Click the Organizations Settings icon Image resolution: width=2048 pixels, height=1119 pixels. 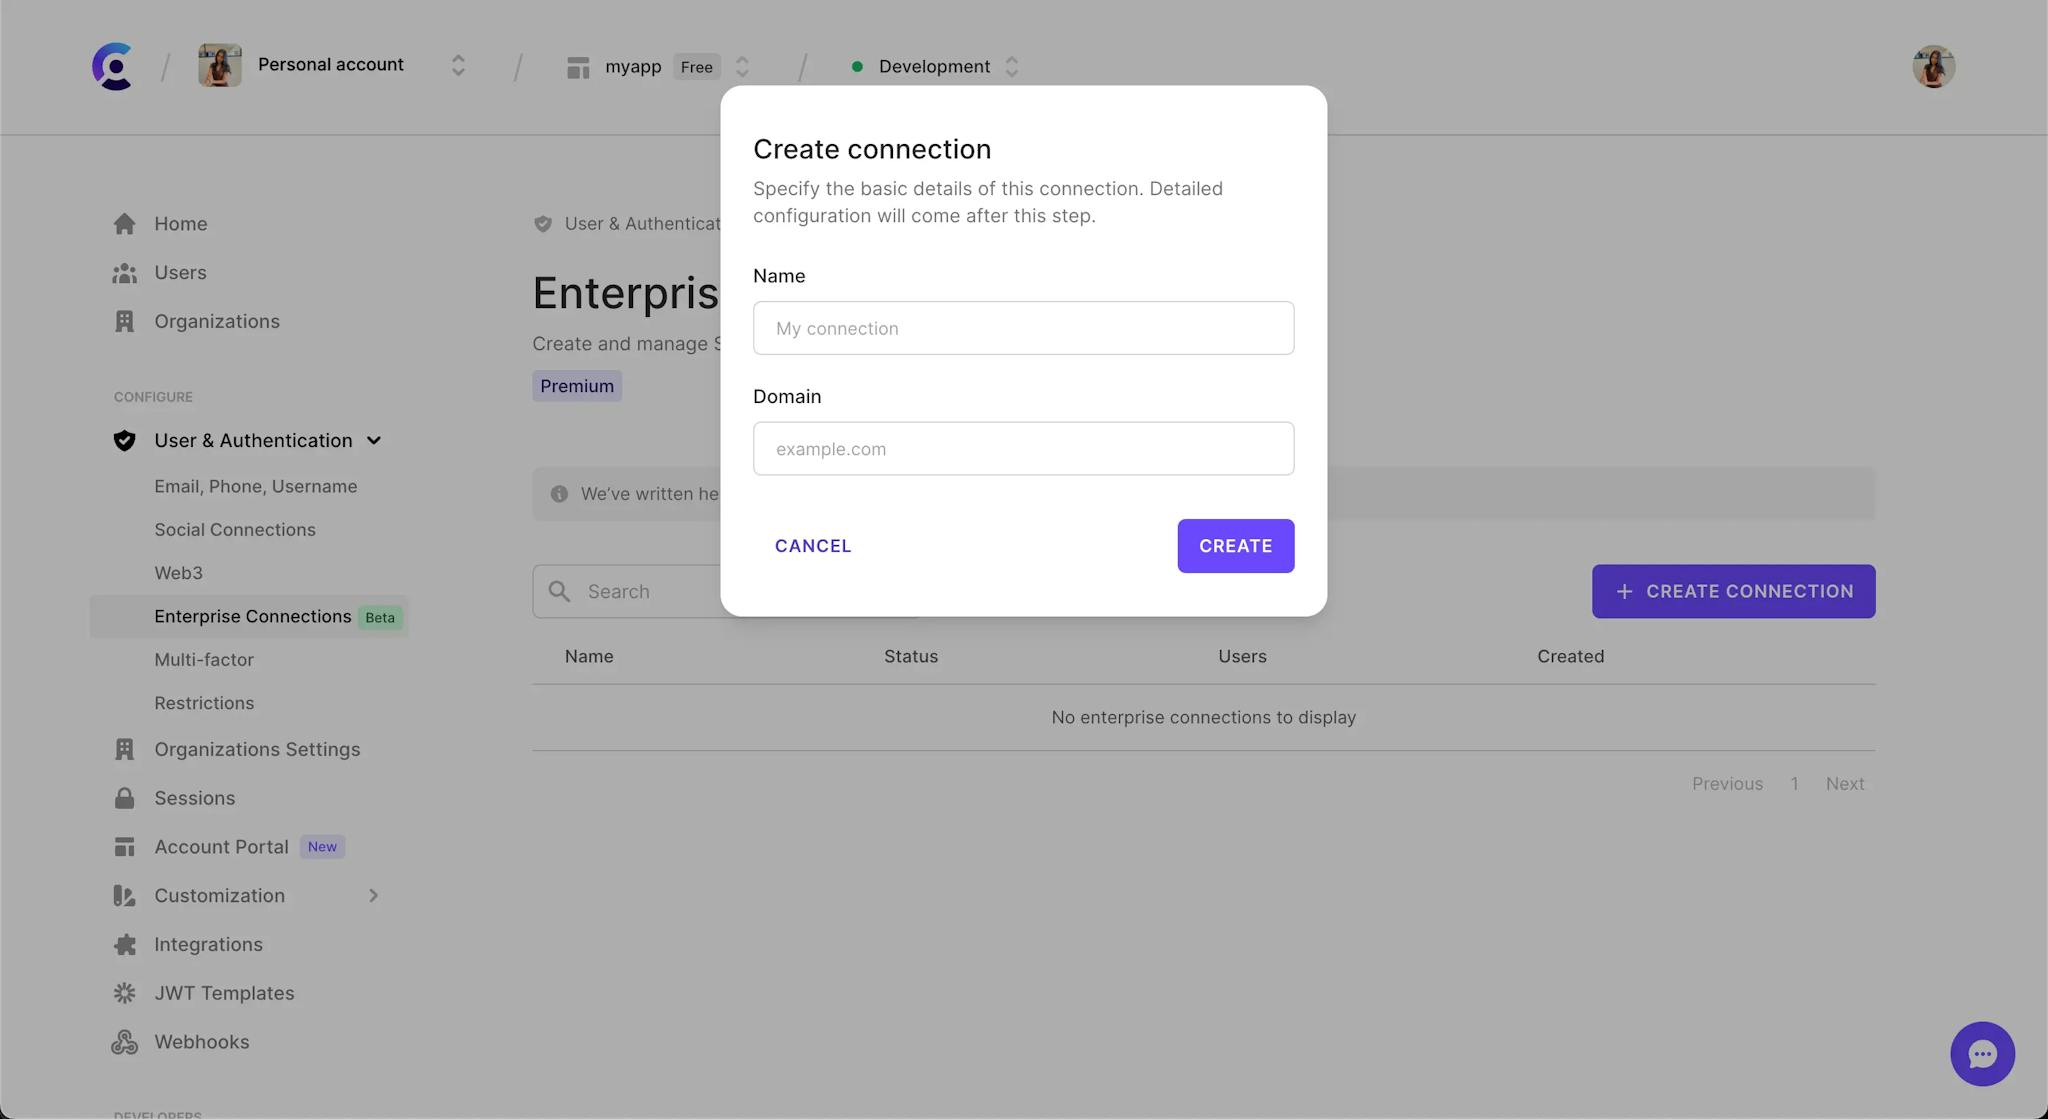coord(124,750)
